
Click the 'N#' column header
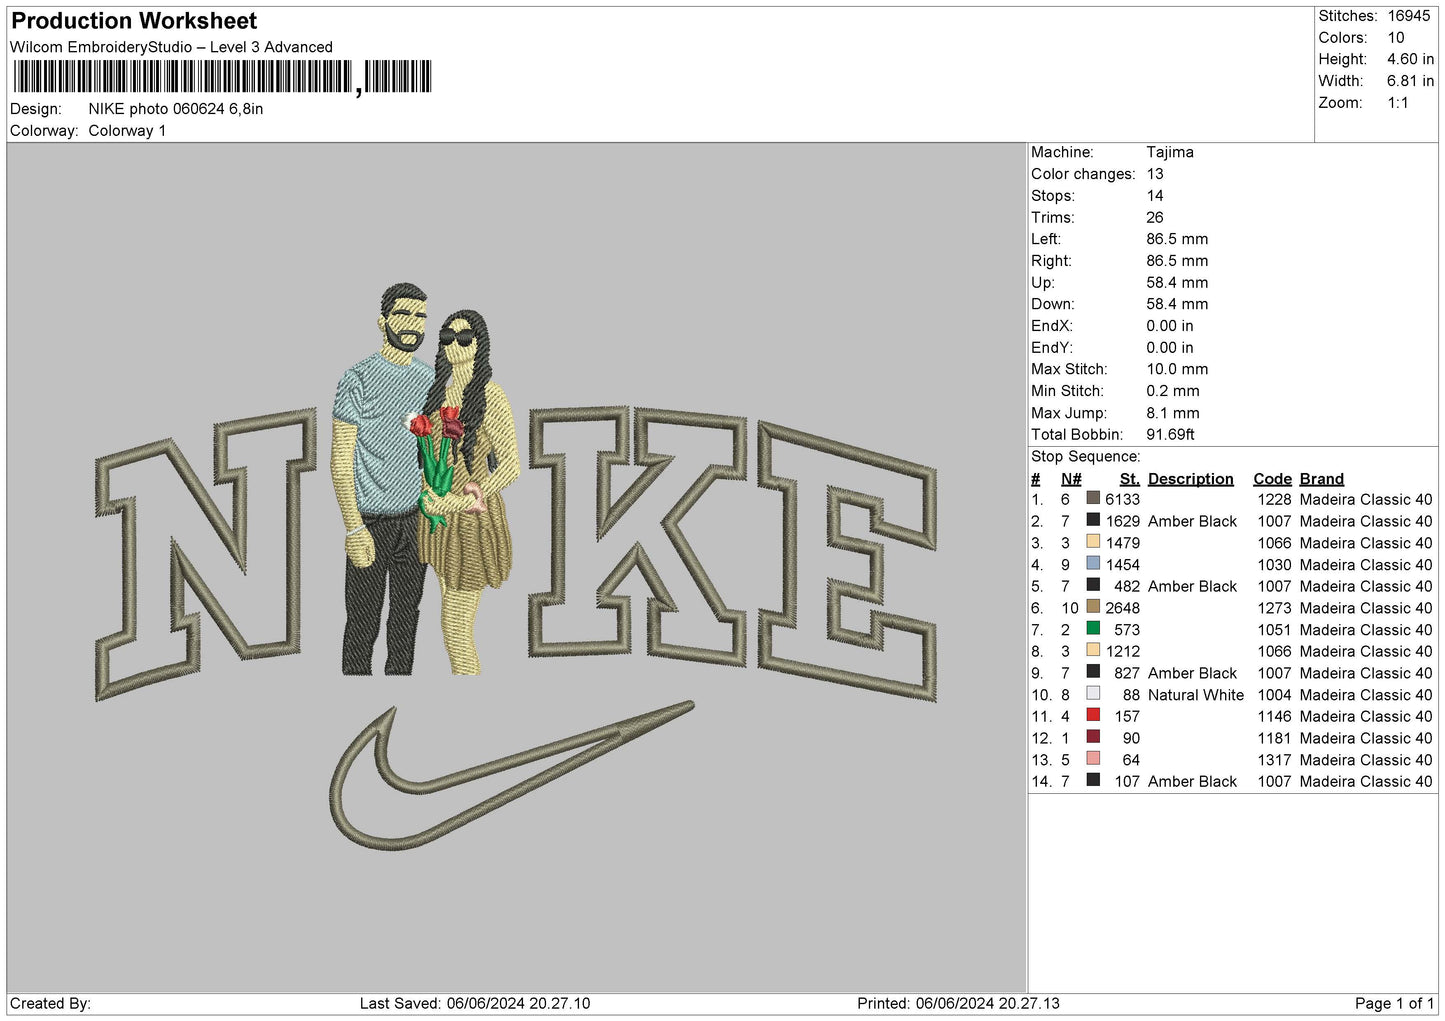tap(1071, 479)
